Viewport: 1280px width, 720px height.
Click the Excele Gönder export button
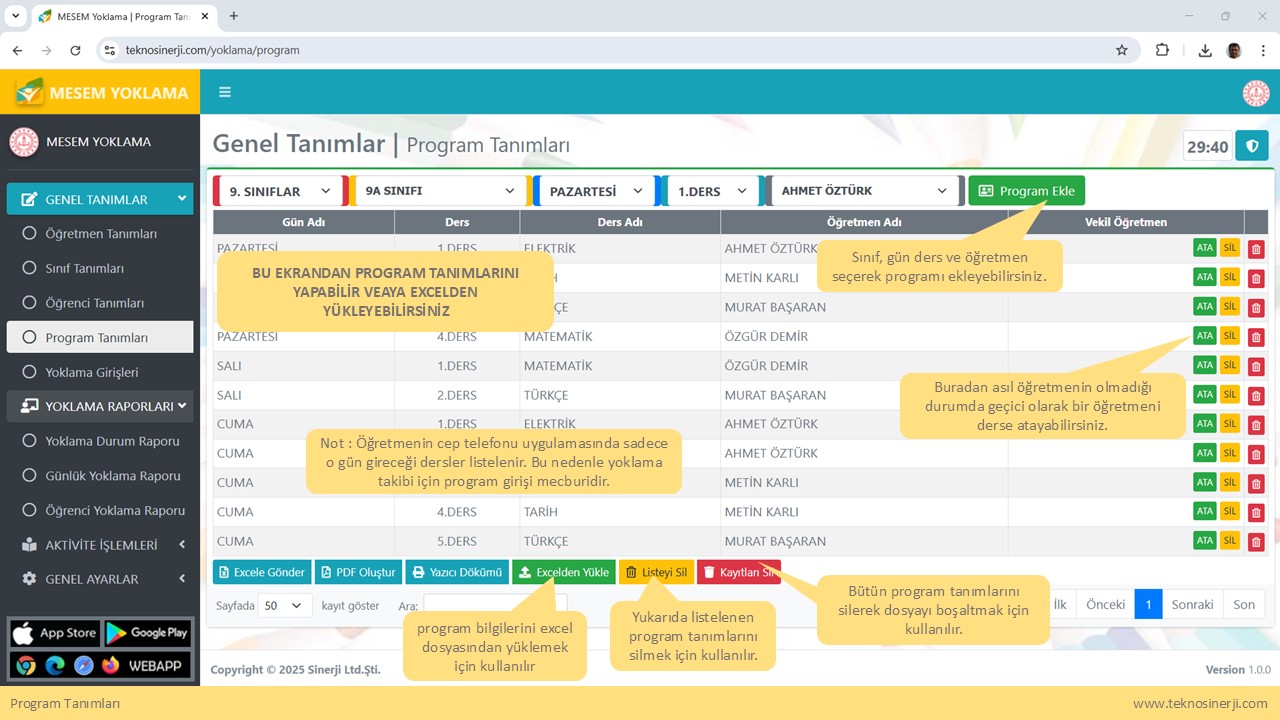[x=262, y=572]
